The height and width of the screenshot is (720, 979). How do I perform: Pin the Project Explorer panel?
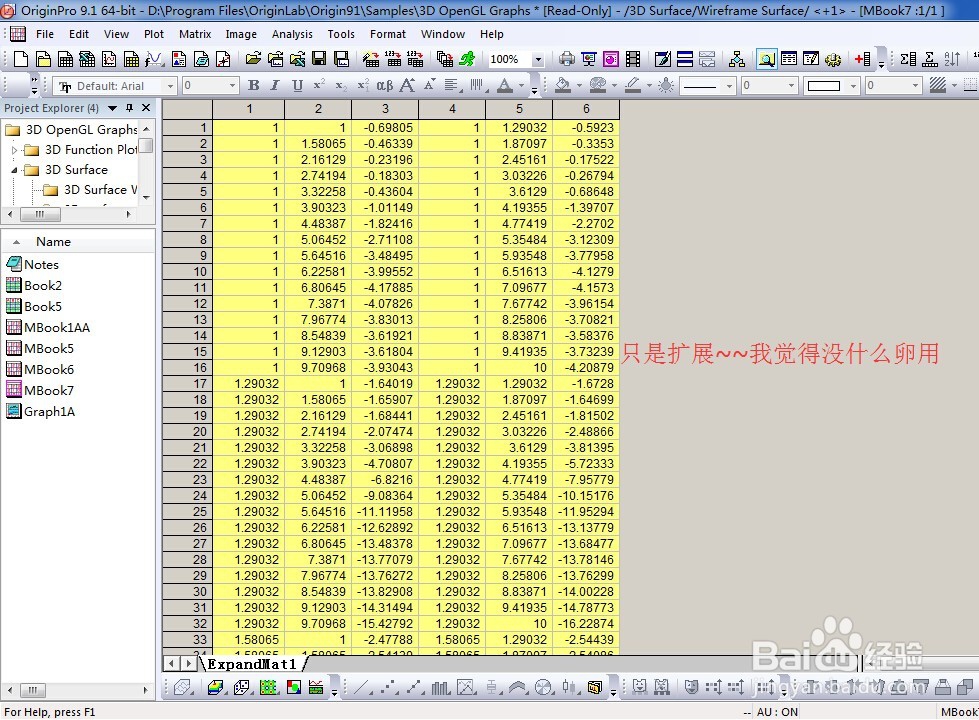131,107
